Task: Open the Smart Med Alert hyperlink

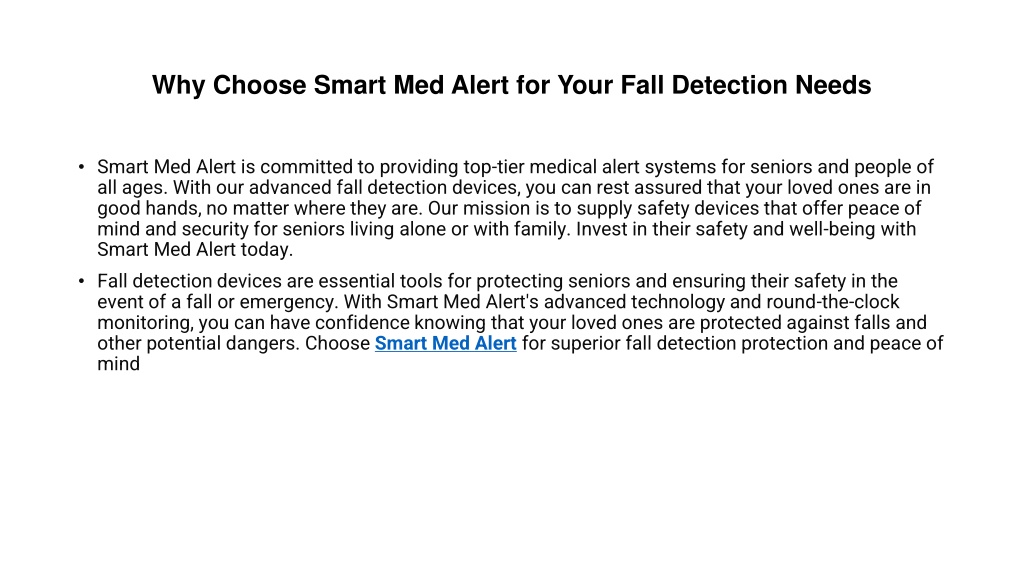Action: (x=445, y=344)
